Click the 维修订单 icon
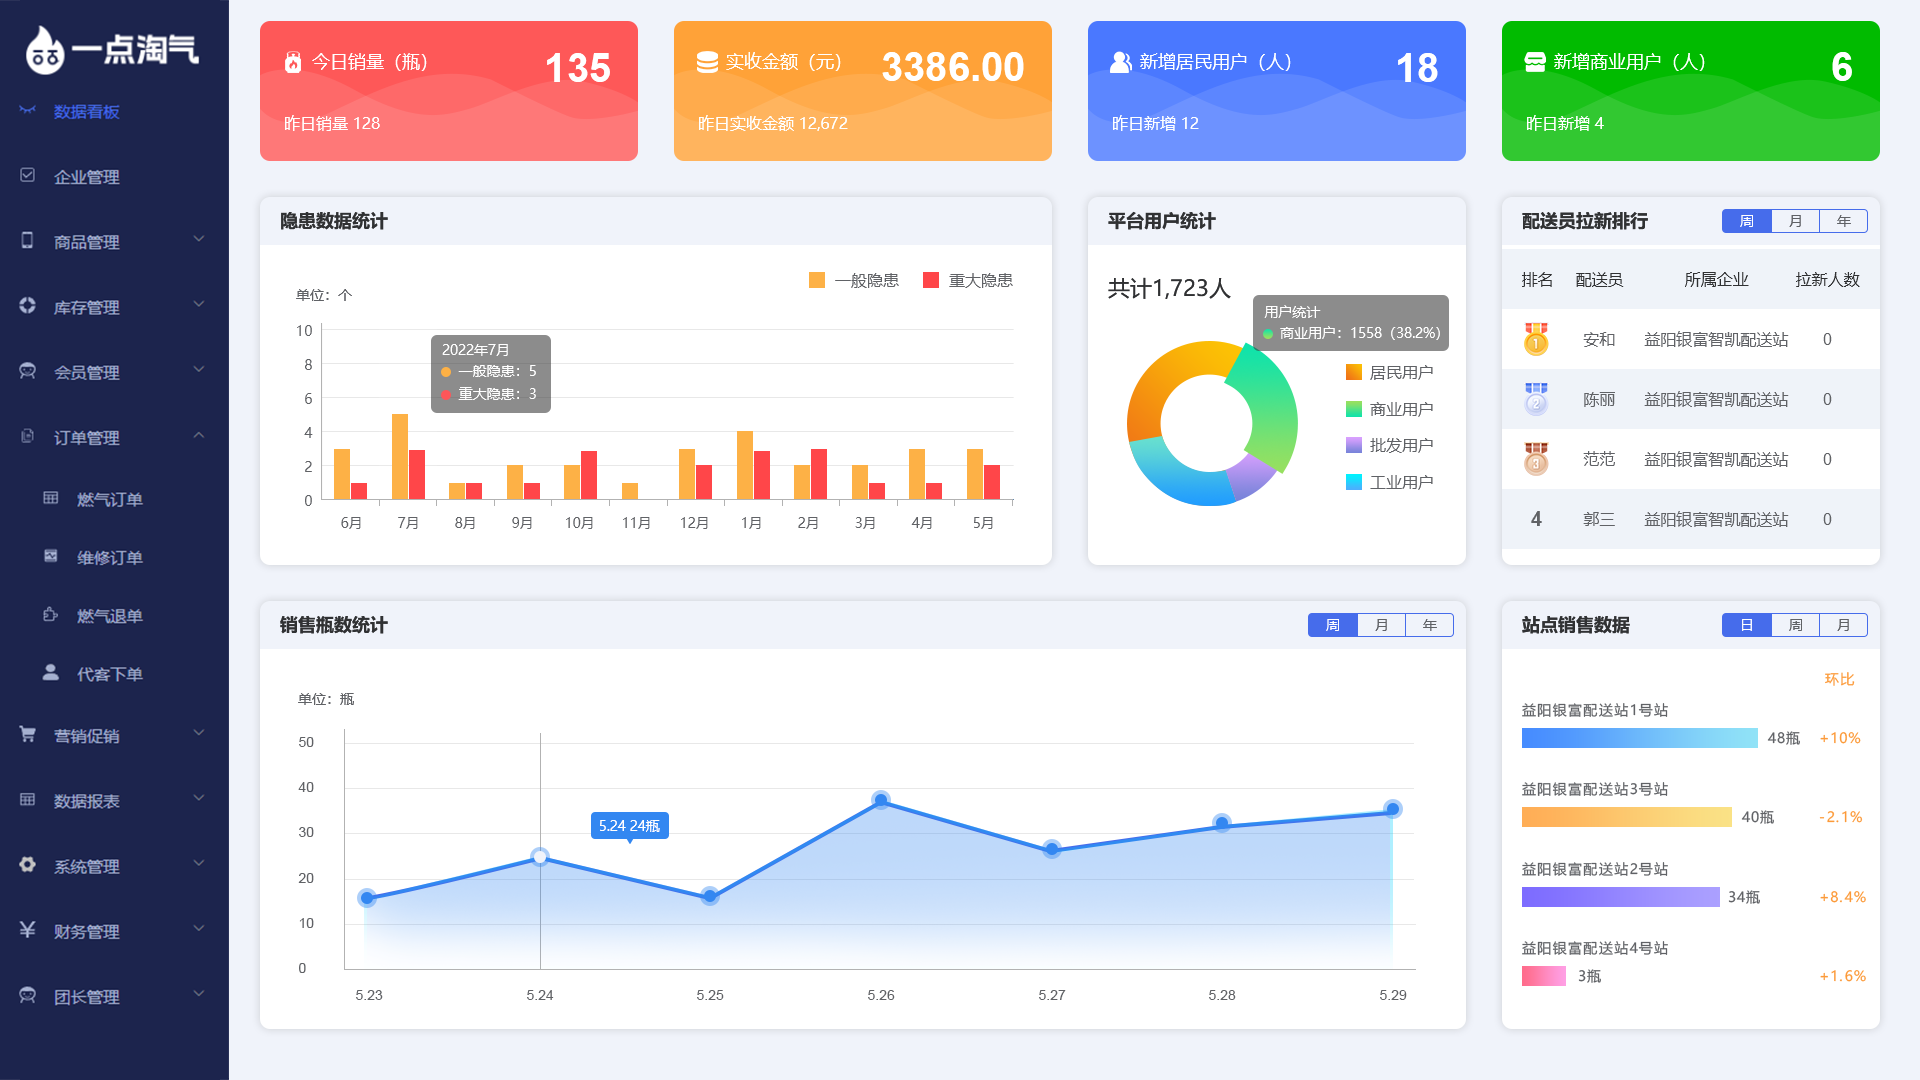Viewport: 1920px width, 1080px height. [50, 556]
